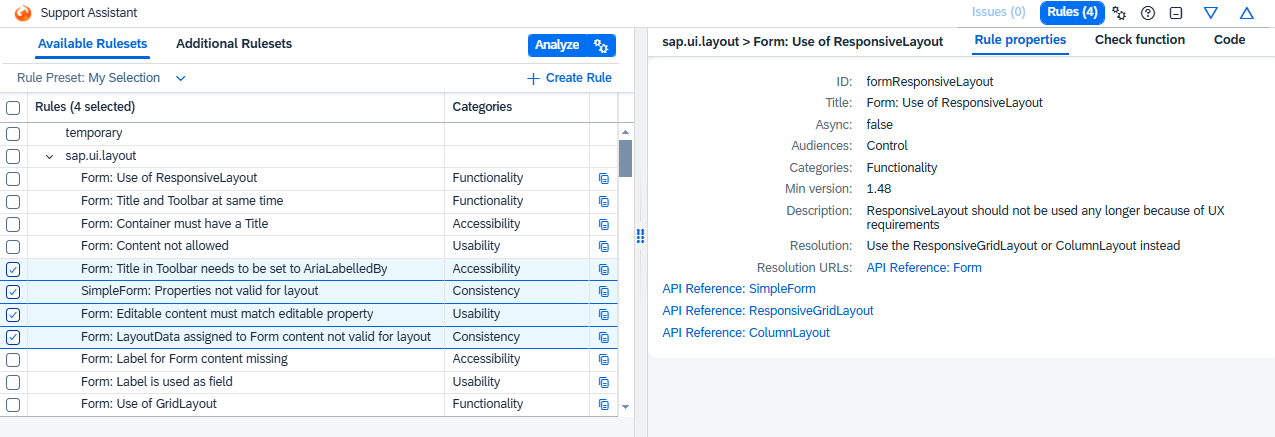The width and height of the screenshot is (1275, 437).
Task: Click the splitter grip between panels
Action: (641, 235)
